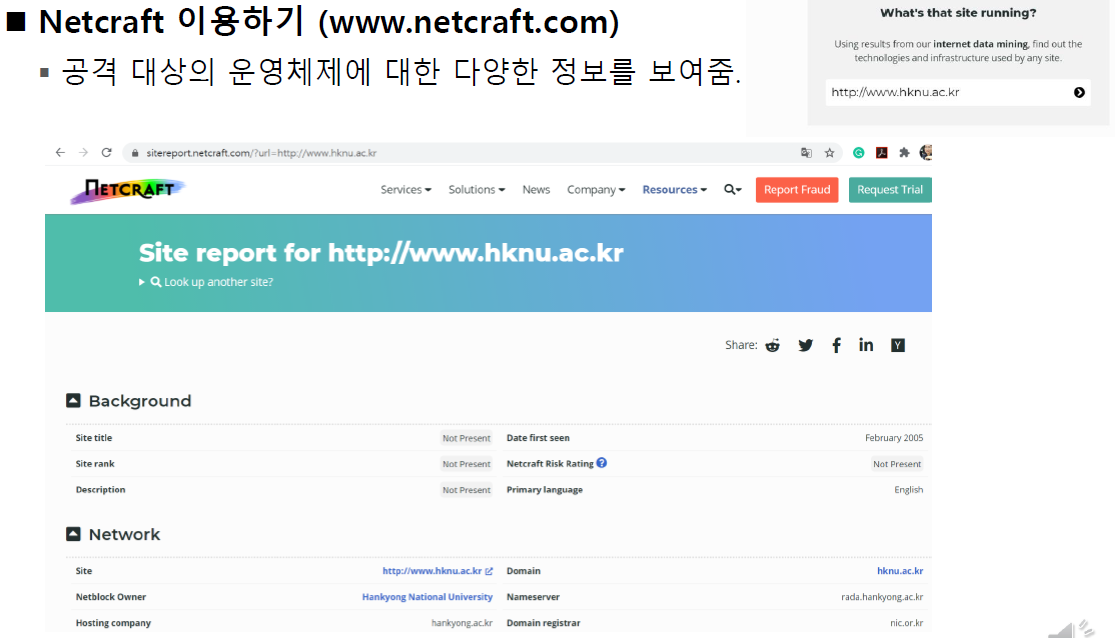Open the green Grammarly extension icon
1115x638 pixels.
(859, 152)
